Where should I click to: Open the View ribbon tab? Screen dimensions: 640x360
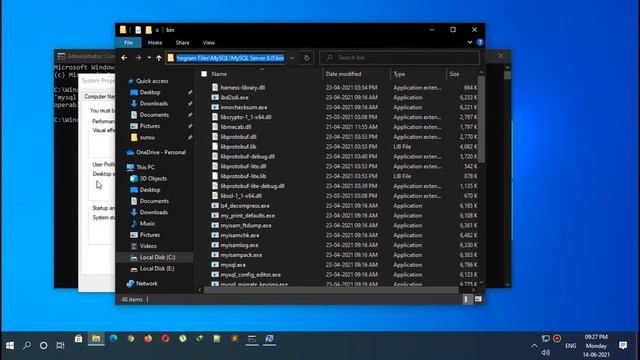[x=209, y=42]
